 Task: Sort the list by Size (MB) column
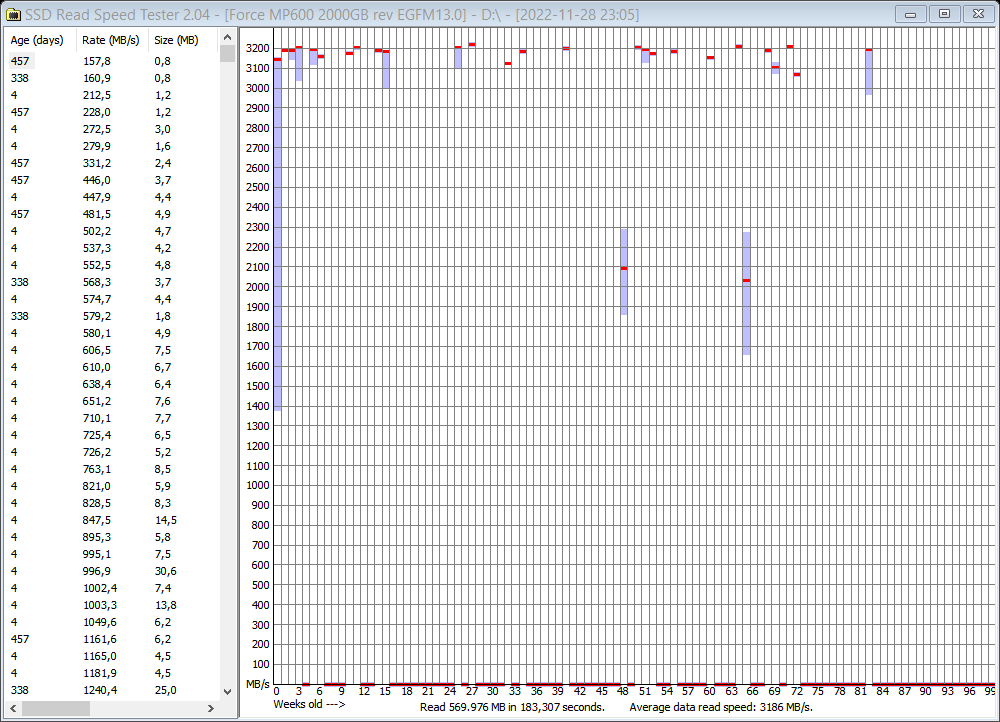(x=175, y=40)
